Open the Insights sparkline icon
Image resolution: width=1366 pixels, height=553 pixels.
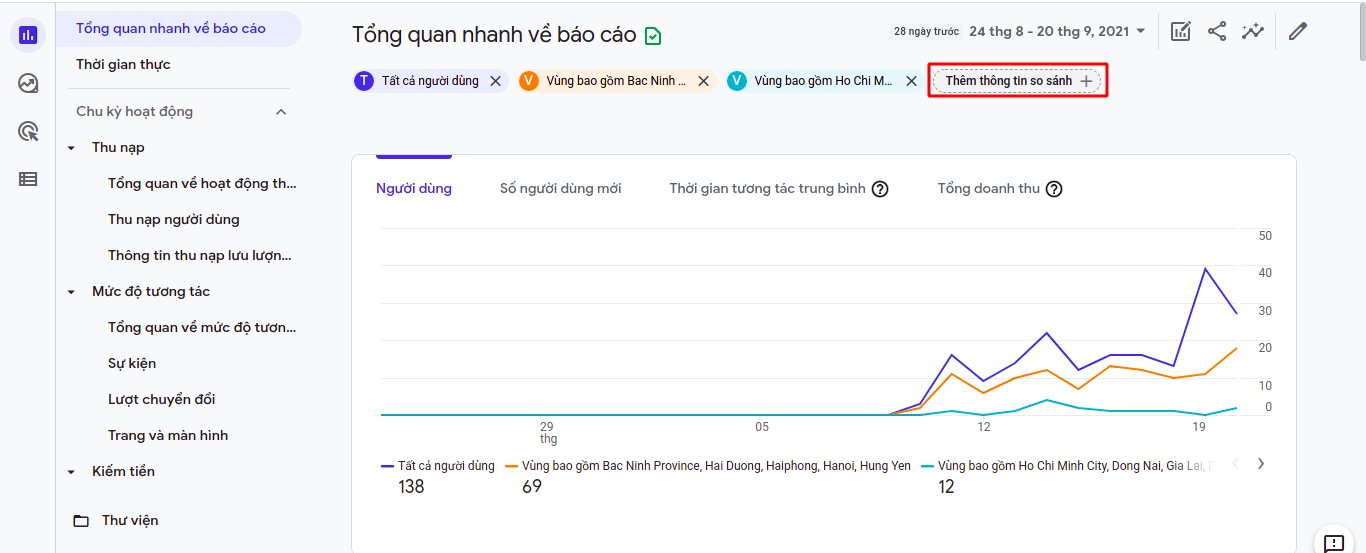(x=1253, y=31)
